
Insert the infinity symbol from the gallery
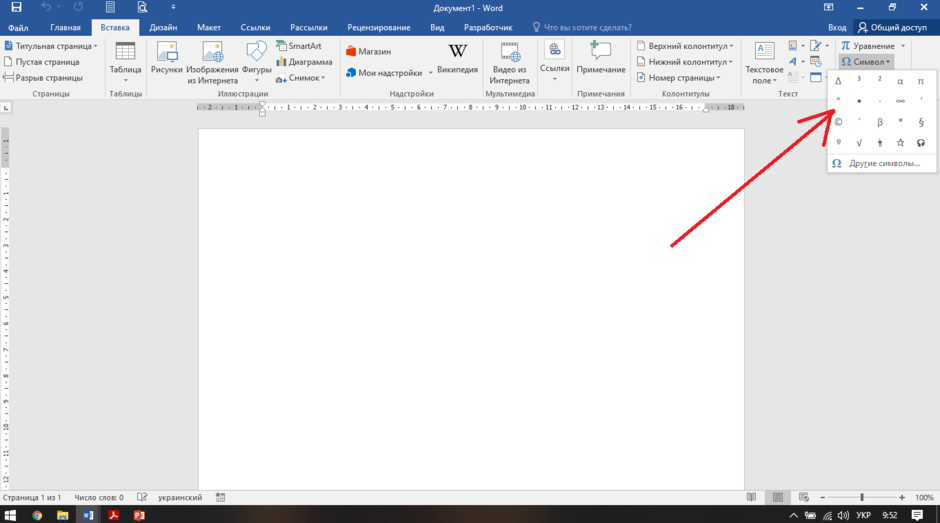coord(900,101)
